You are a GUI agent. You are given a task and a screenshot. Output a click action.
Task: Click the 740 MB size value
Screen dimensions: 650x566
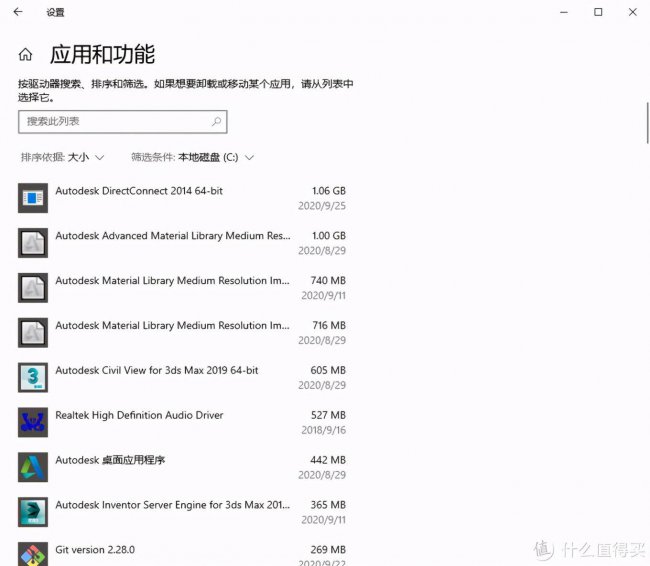pyautogui.click(x=328, y=280)
